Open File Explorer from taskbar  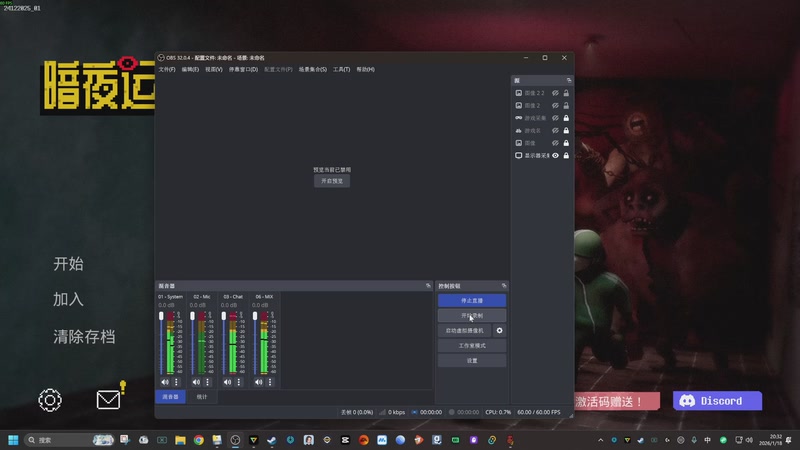tap(180, 440)
